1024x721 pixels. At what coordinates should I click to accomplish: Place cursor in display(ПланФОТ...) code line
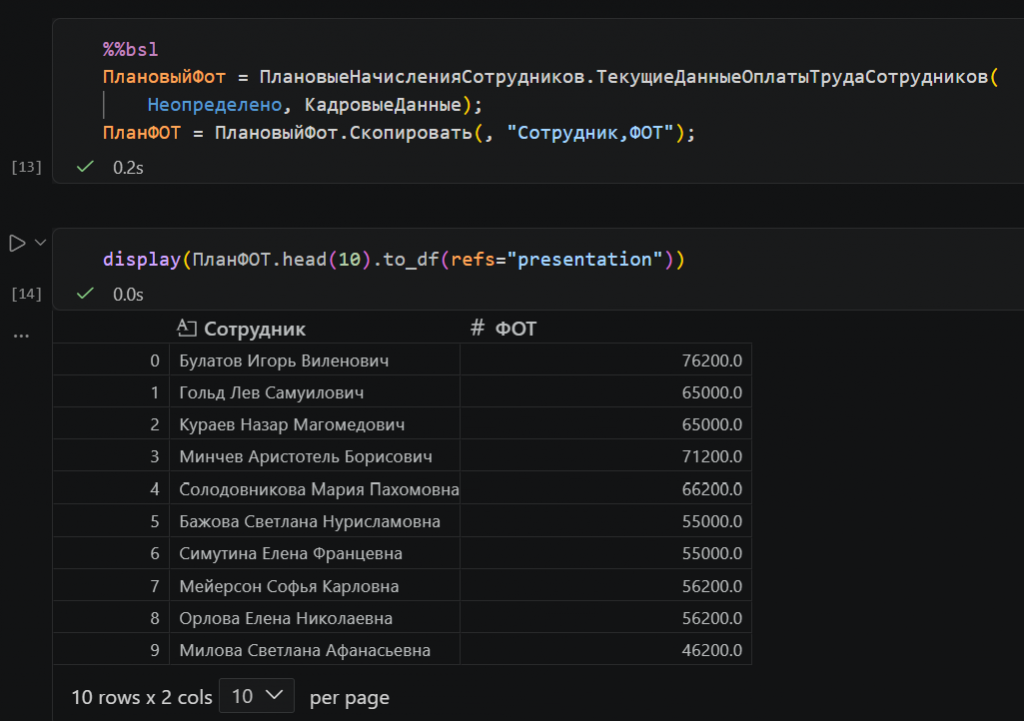tap(394, 259)
